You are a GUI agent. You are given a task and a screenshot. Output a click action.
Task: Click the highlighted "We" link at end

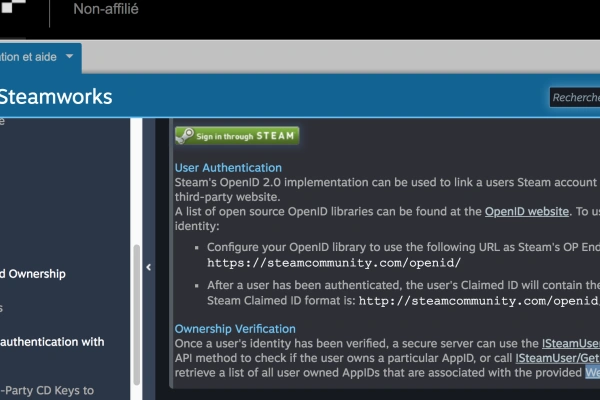point(592,373)
